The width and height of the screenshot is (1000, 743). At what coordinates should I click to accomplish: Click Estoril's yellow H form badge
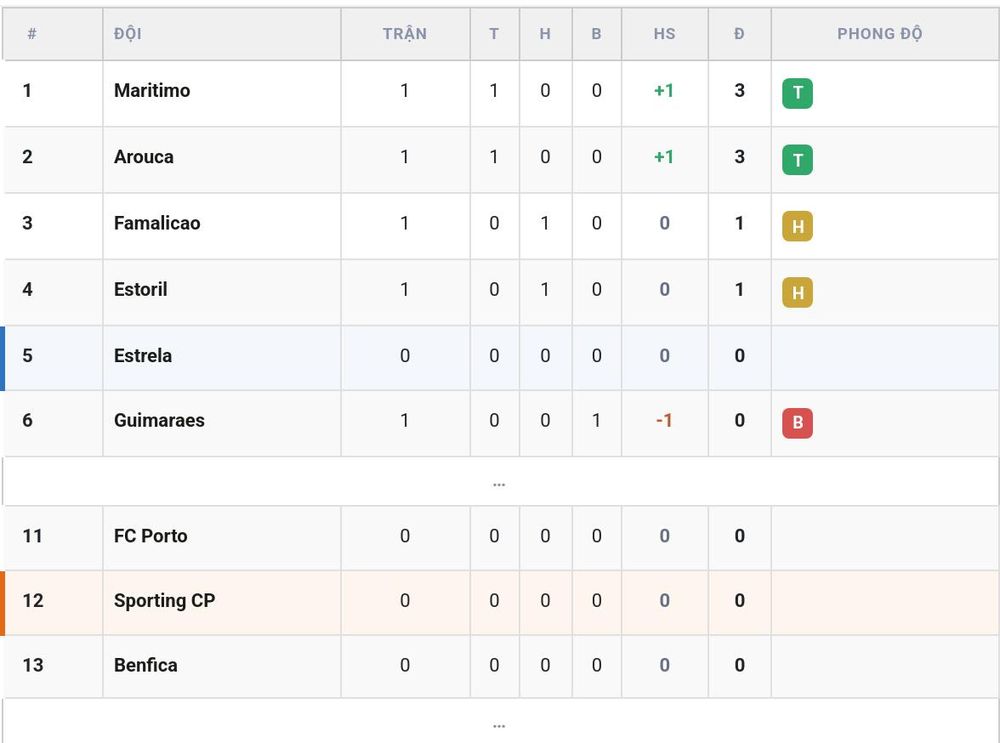click(x=797, y=292)
